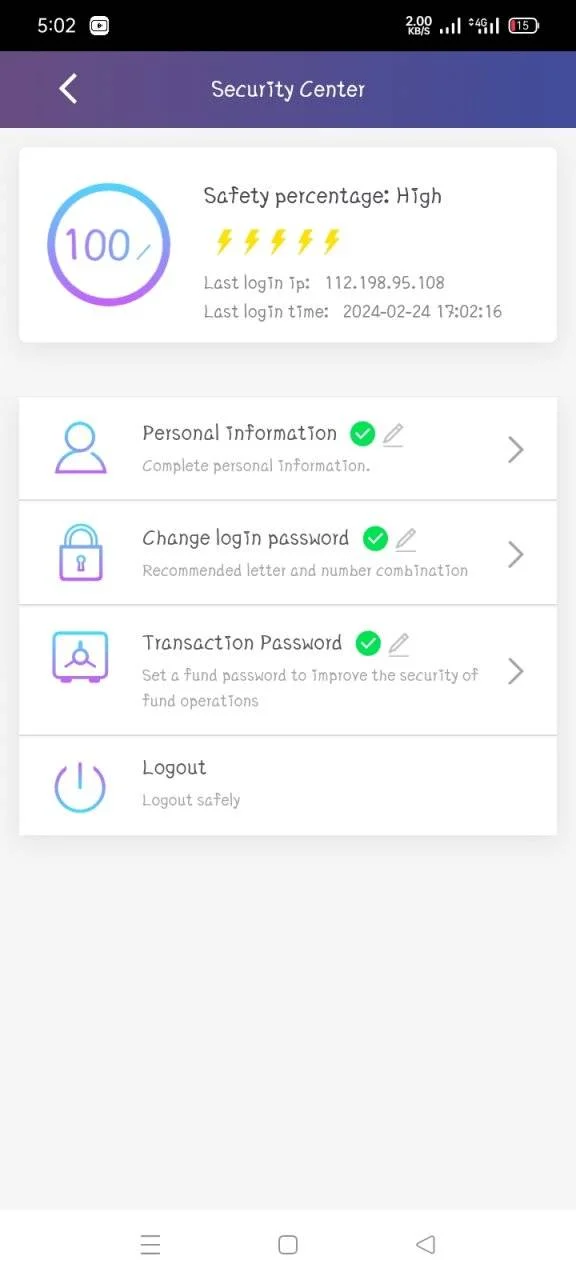
Task: Tap the back arrow in header
Action: click(x=68, y=89)
